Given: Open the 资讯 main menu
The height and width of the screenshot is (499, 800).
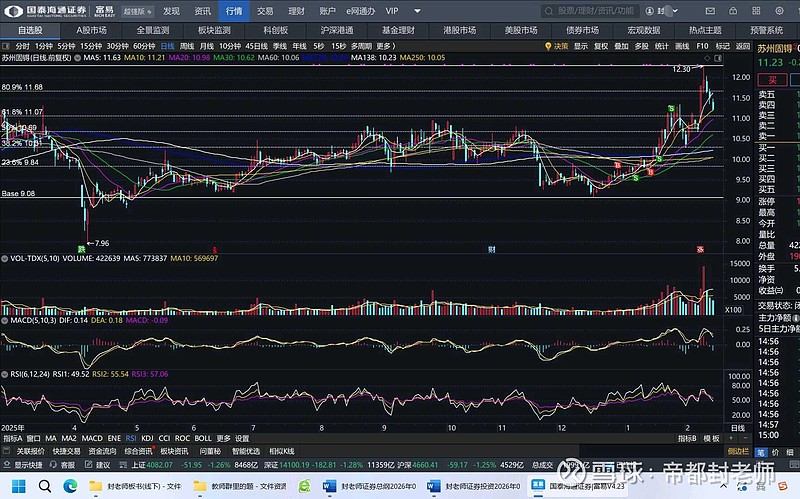Looking at the screenshot, I should coord(203,11).
